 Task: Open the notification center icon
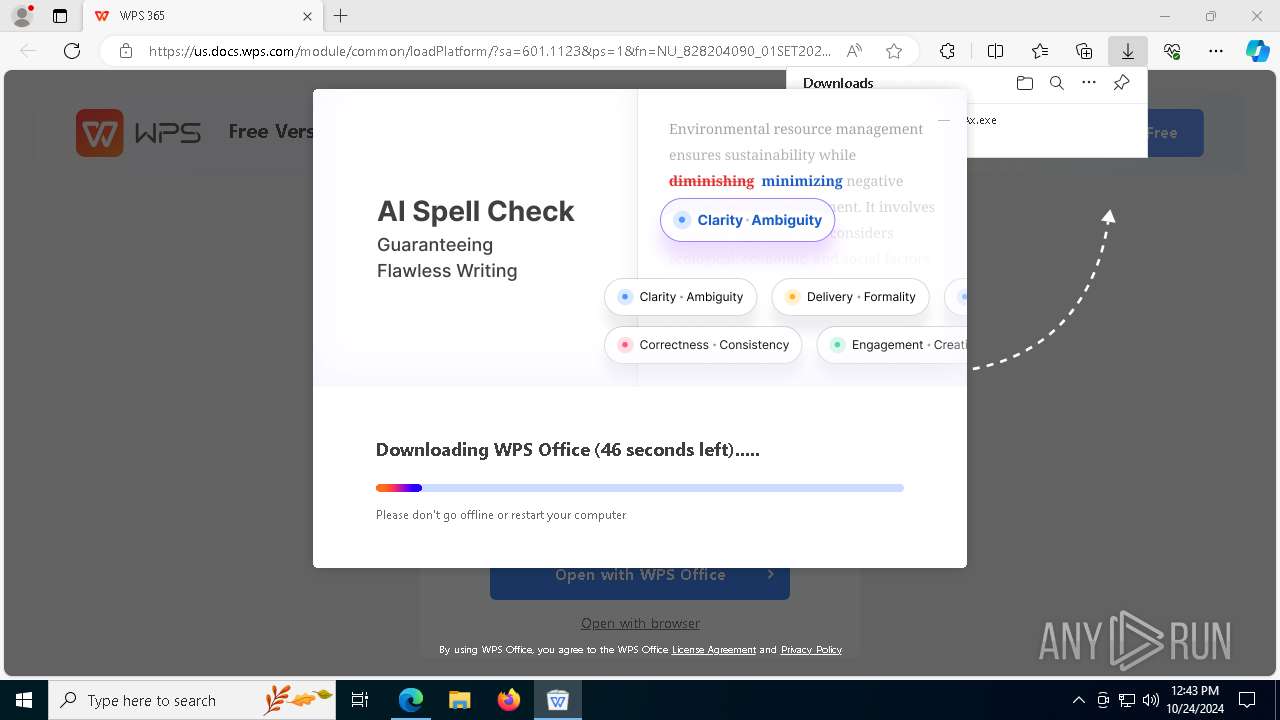point(1248,700)
